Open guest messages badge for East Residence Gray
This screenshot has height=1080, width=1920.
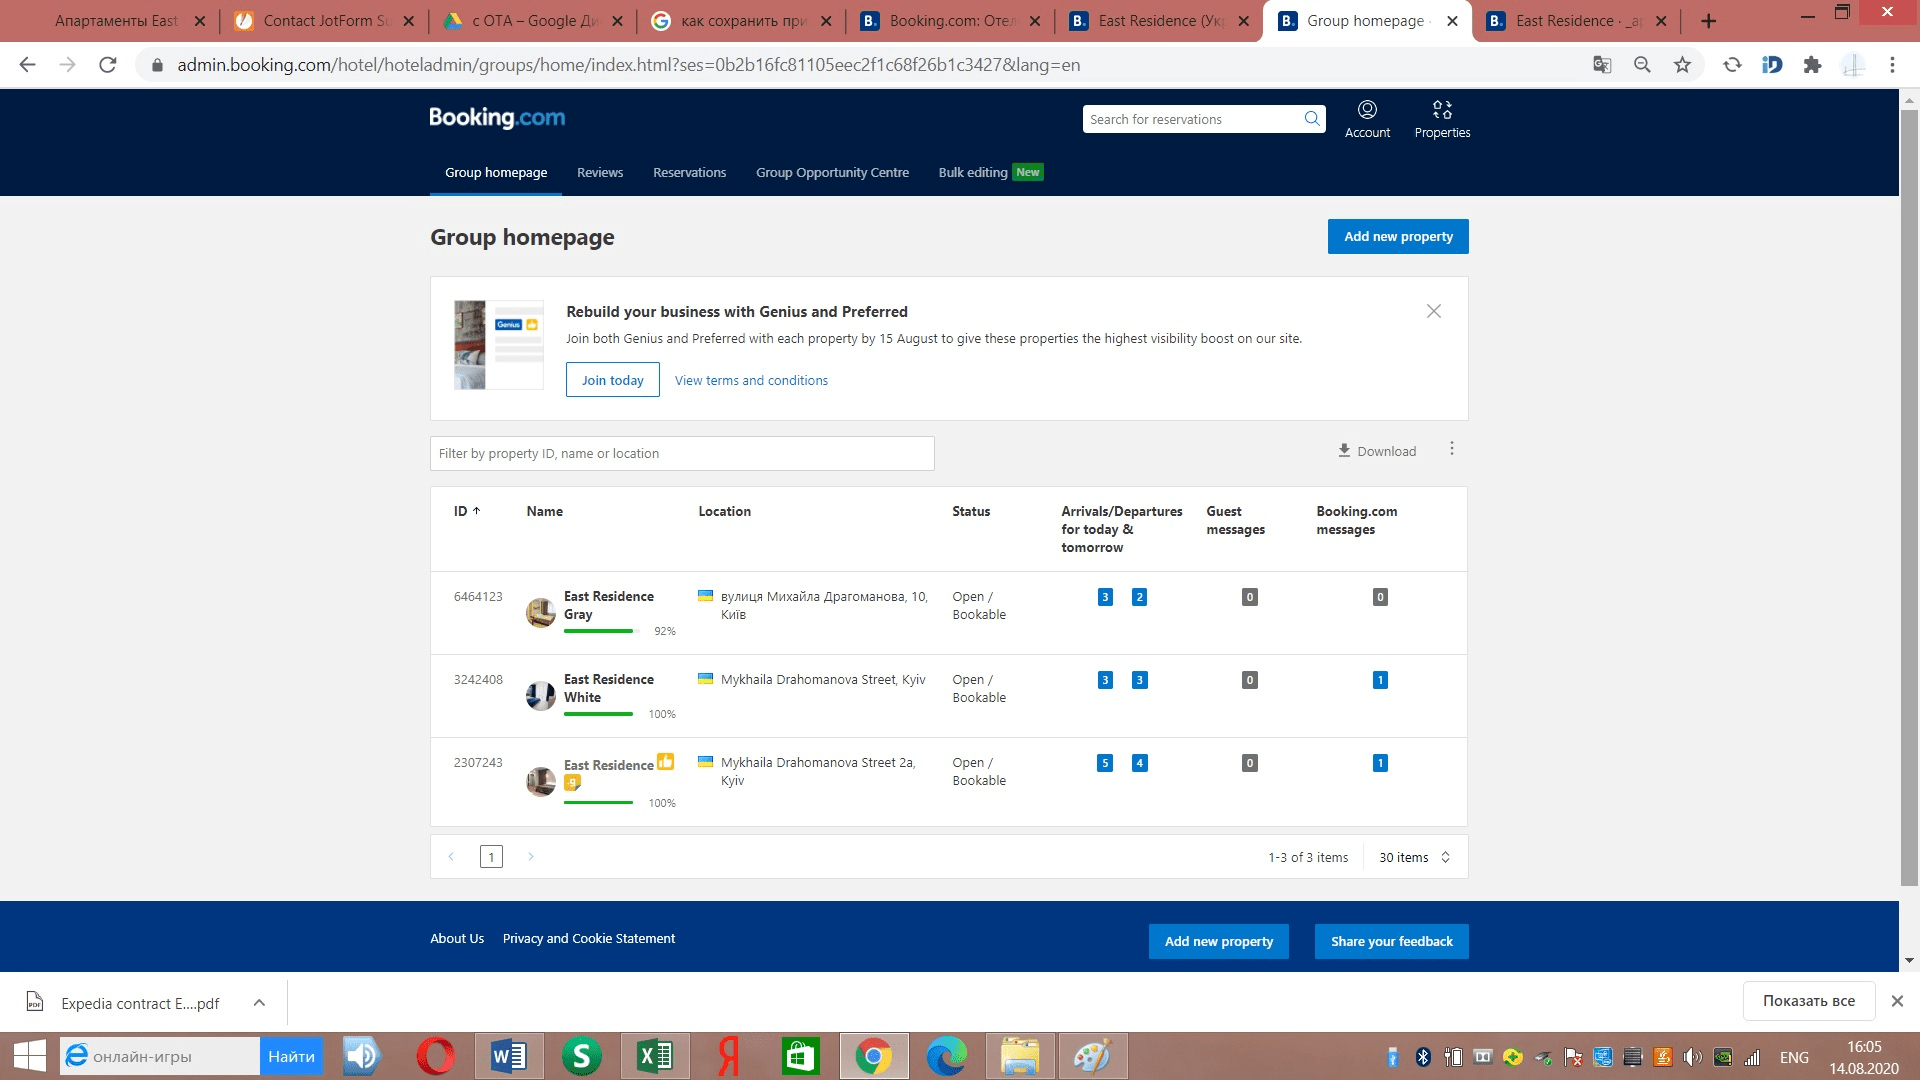coord(1249,597)
